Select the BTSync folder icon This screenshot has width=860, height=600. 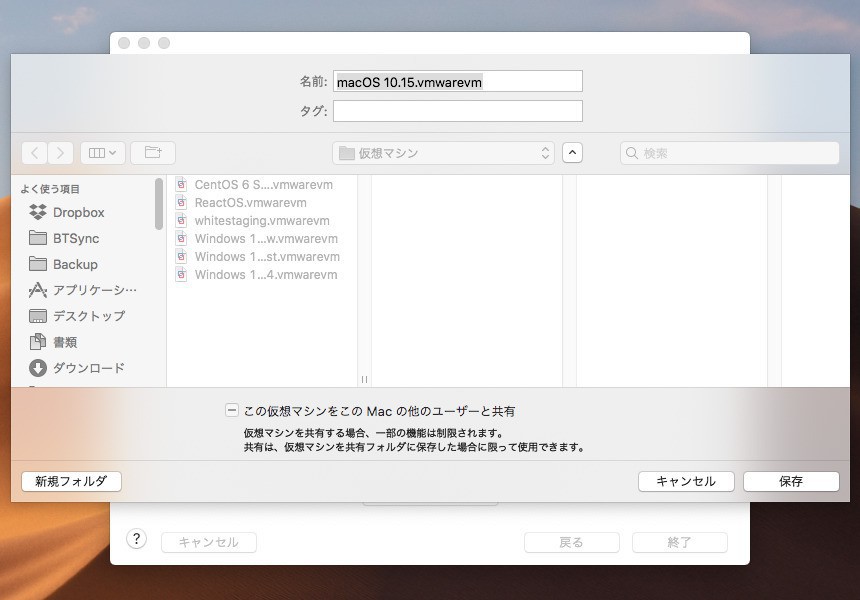(x=38, y=238)
